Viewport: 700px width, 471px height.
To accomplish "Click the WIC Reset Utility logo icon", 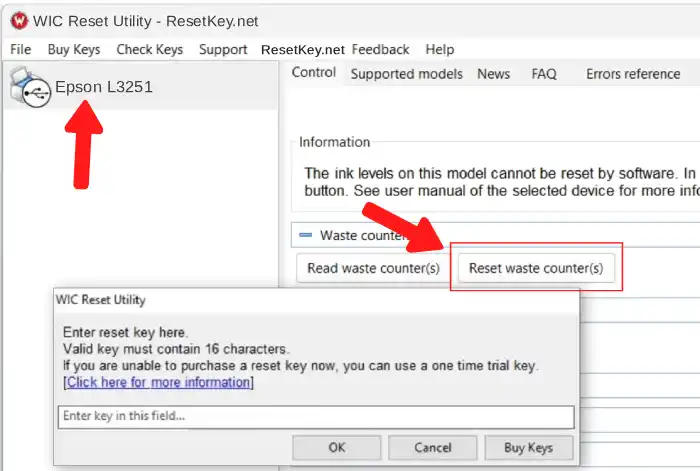I will click(19, 21).
